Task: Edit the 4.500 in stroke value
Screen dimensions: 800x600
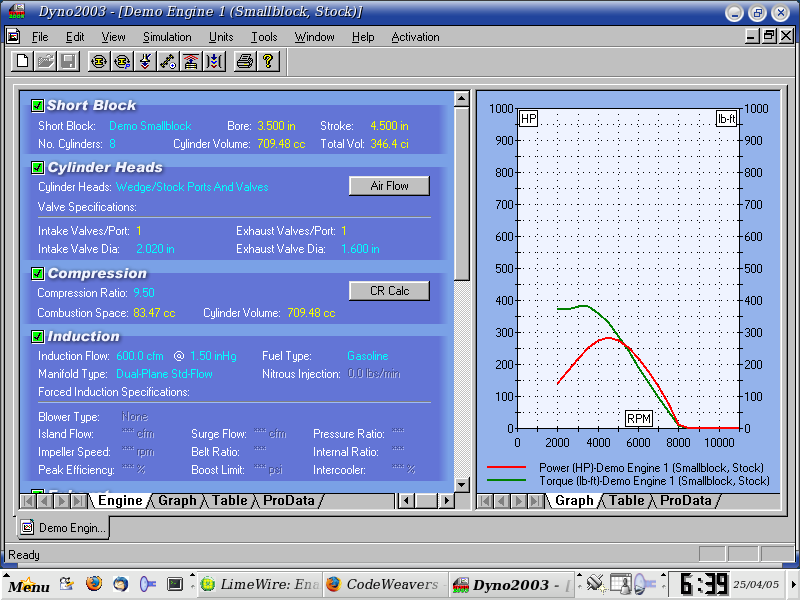Action: coord(389,126)
